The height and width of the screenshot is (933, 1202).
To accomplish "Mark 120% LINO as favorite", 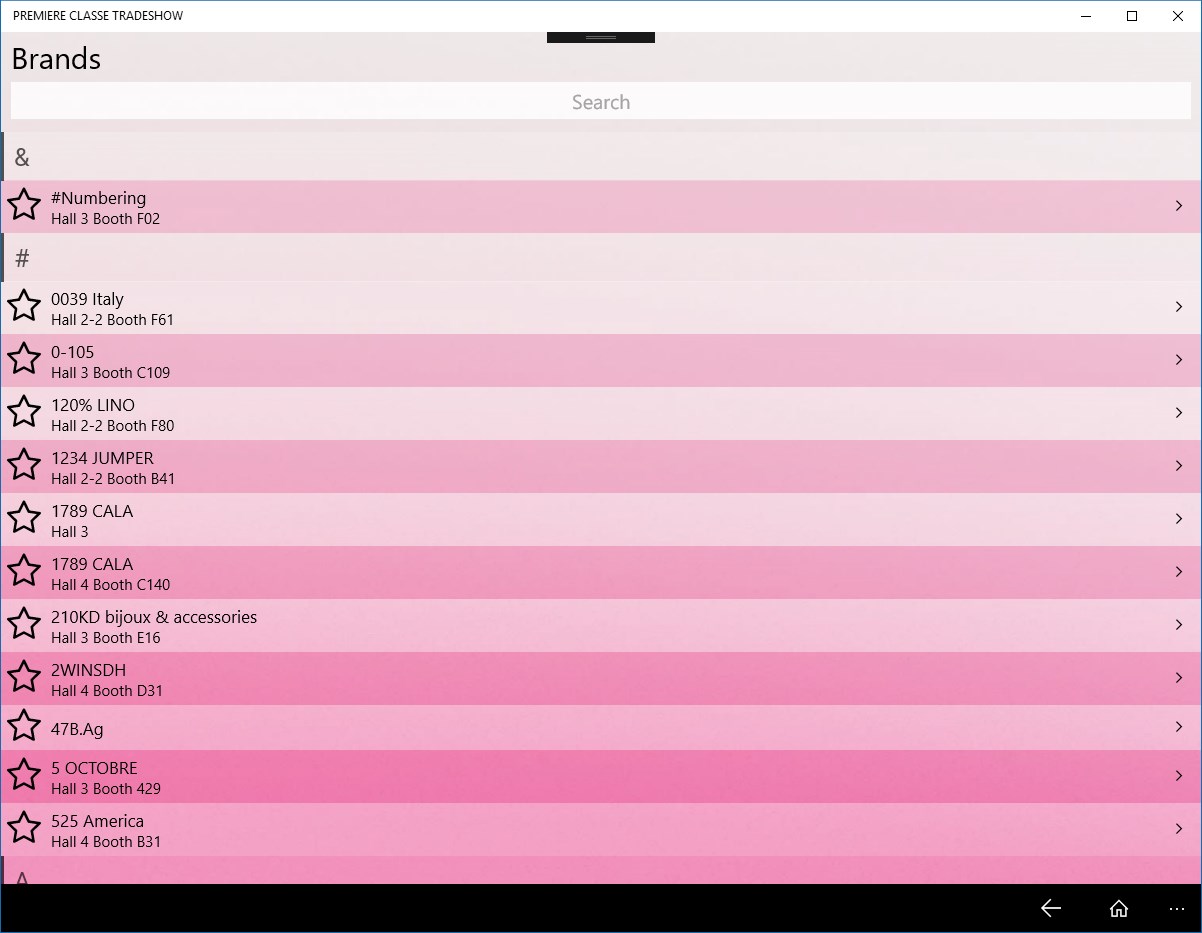I will 24,412.
